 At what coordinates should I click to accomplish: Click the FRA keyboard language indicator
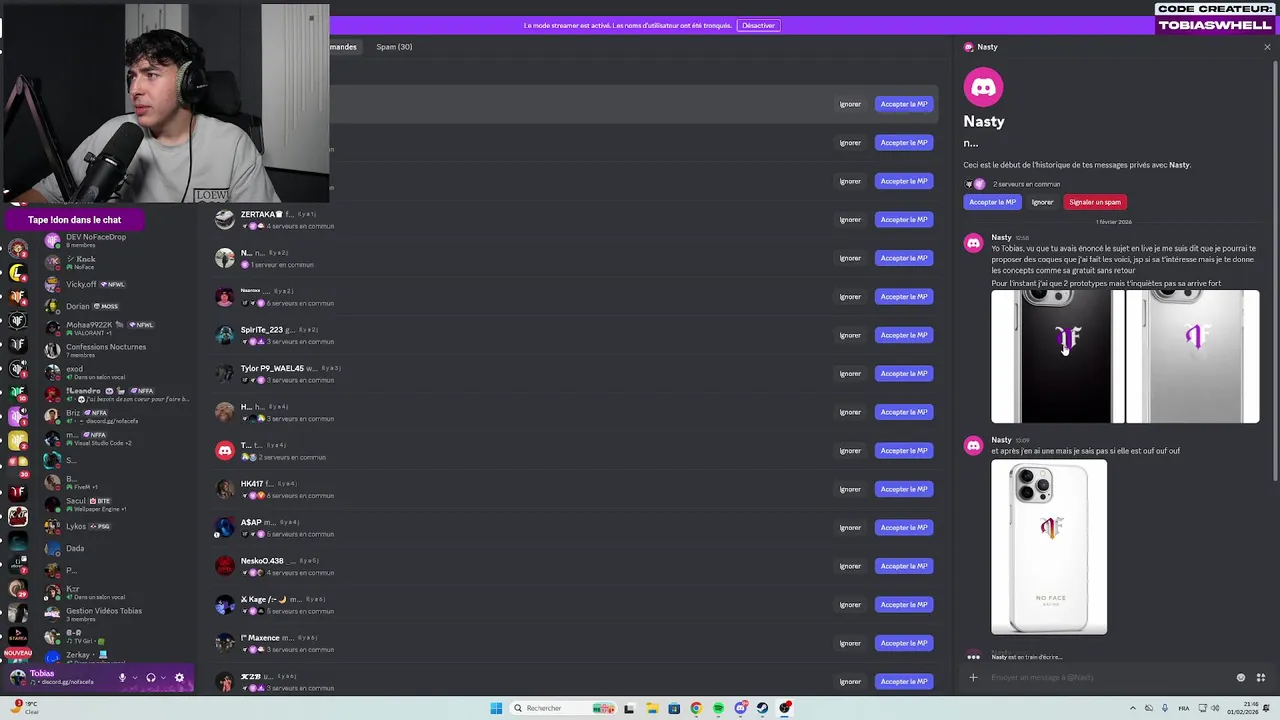(1186, 708)
